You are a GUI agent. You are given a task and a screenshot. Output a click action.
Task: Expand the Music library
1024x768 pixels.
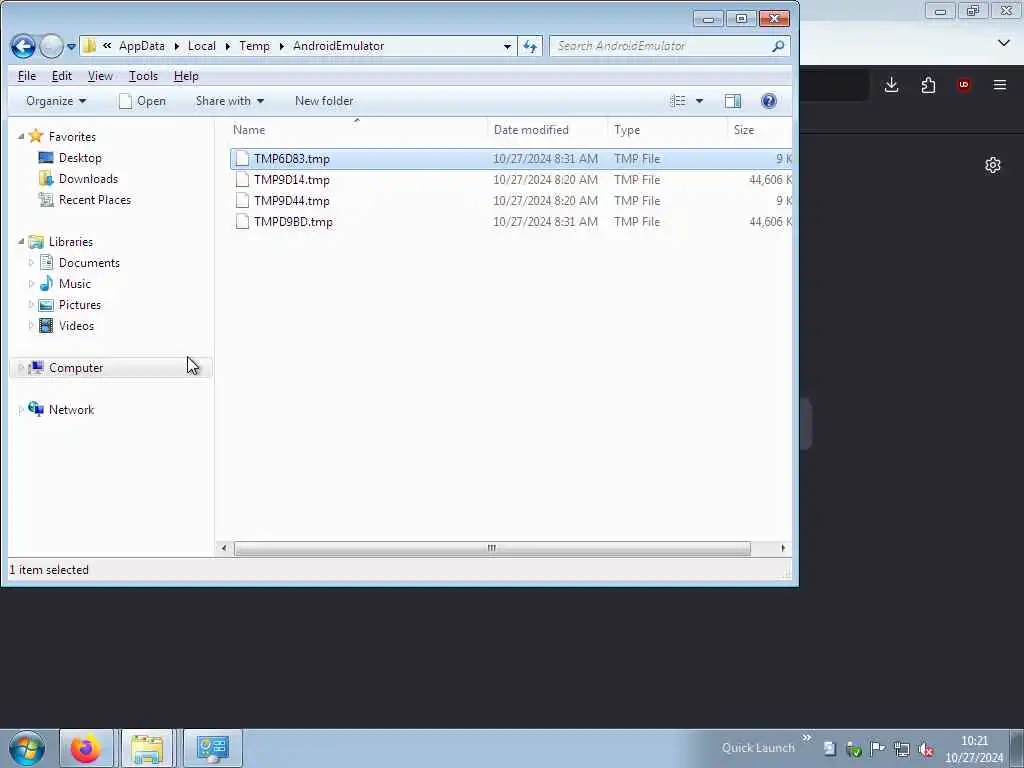pyautogui.click(x=31, y=283)
